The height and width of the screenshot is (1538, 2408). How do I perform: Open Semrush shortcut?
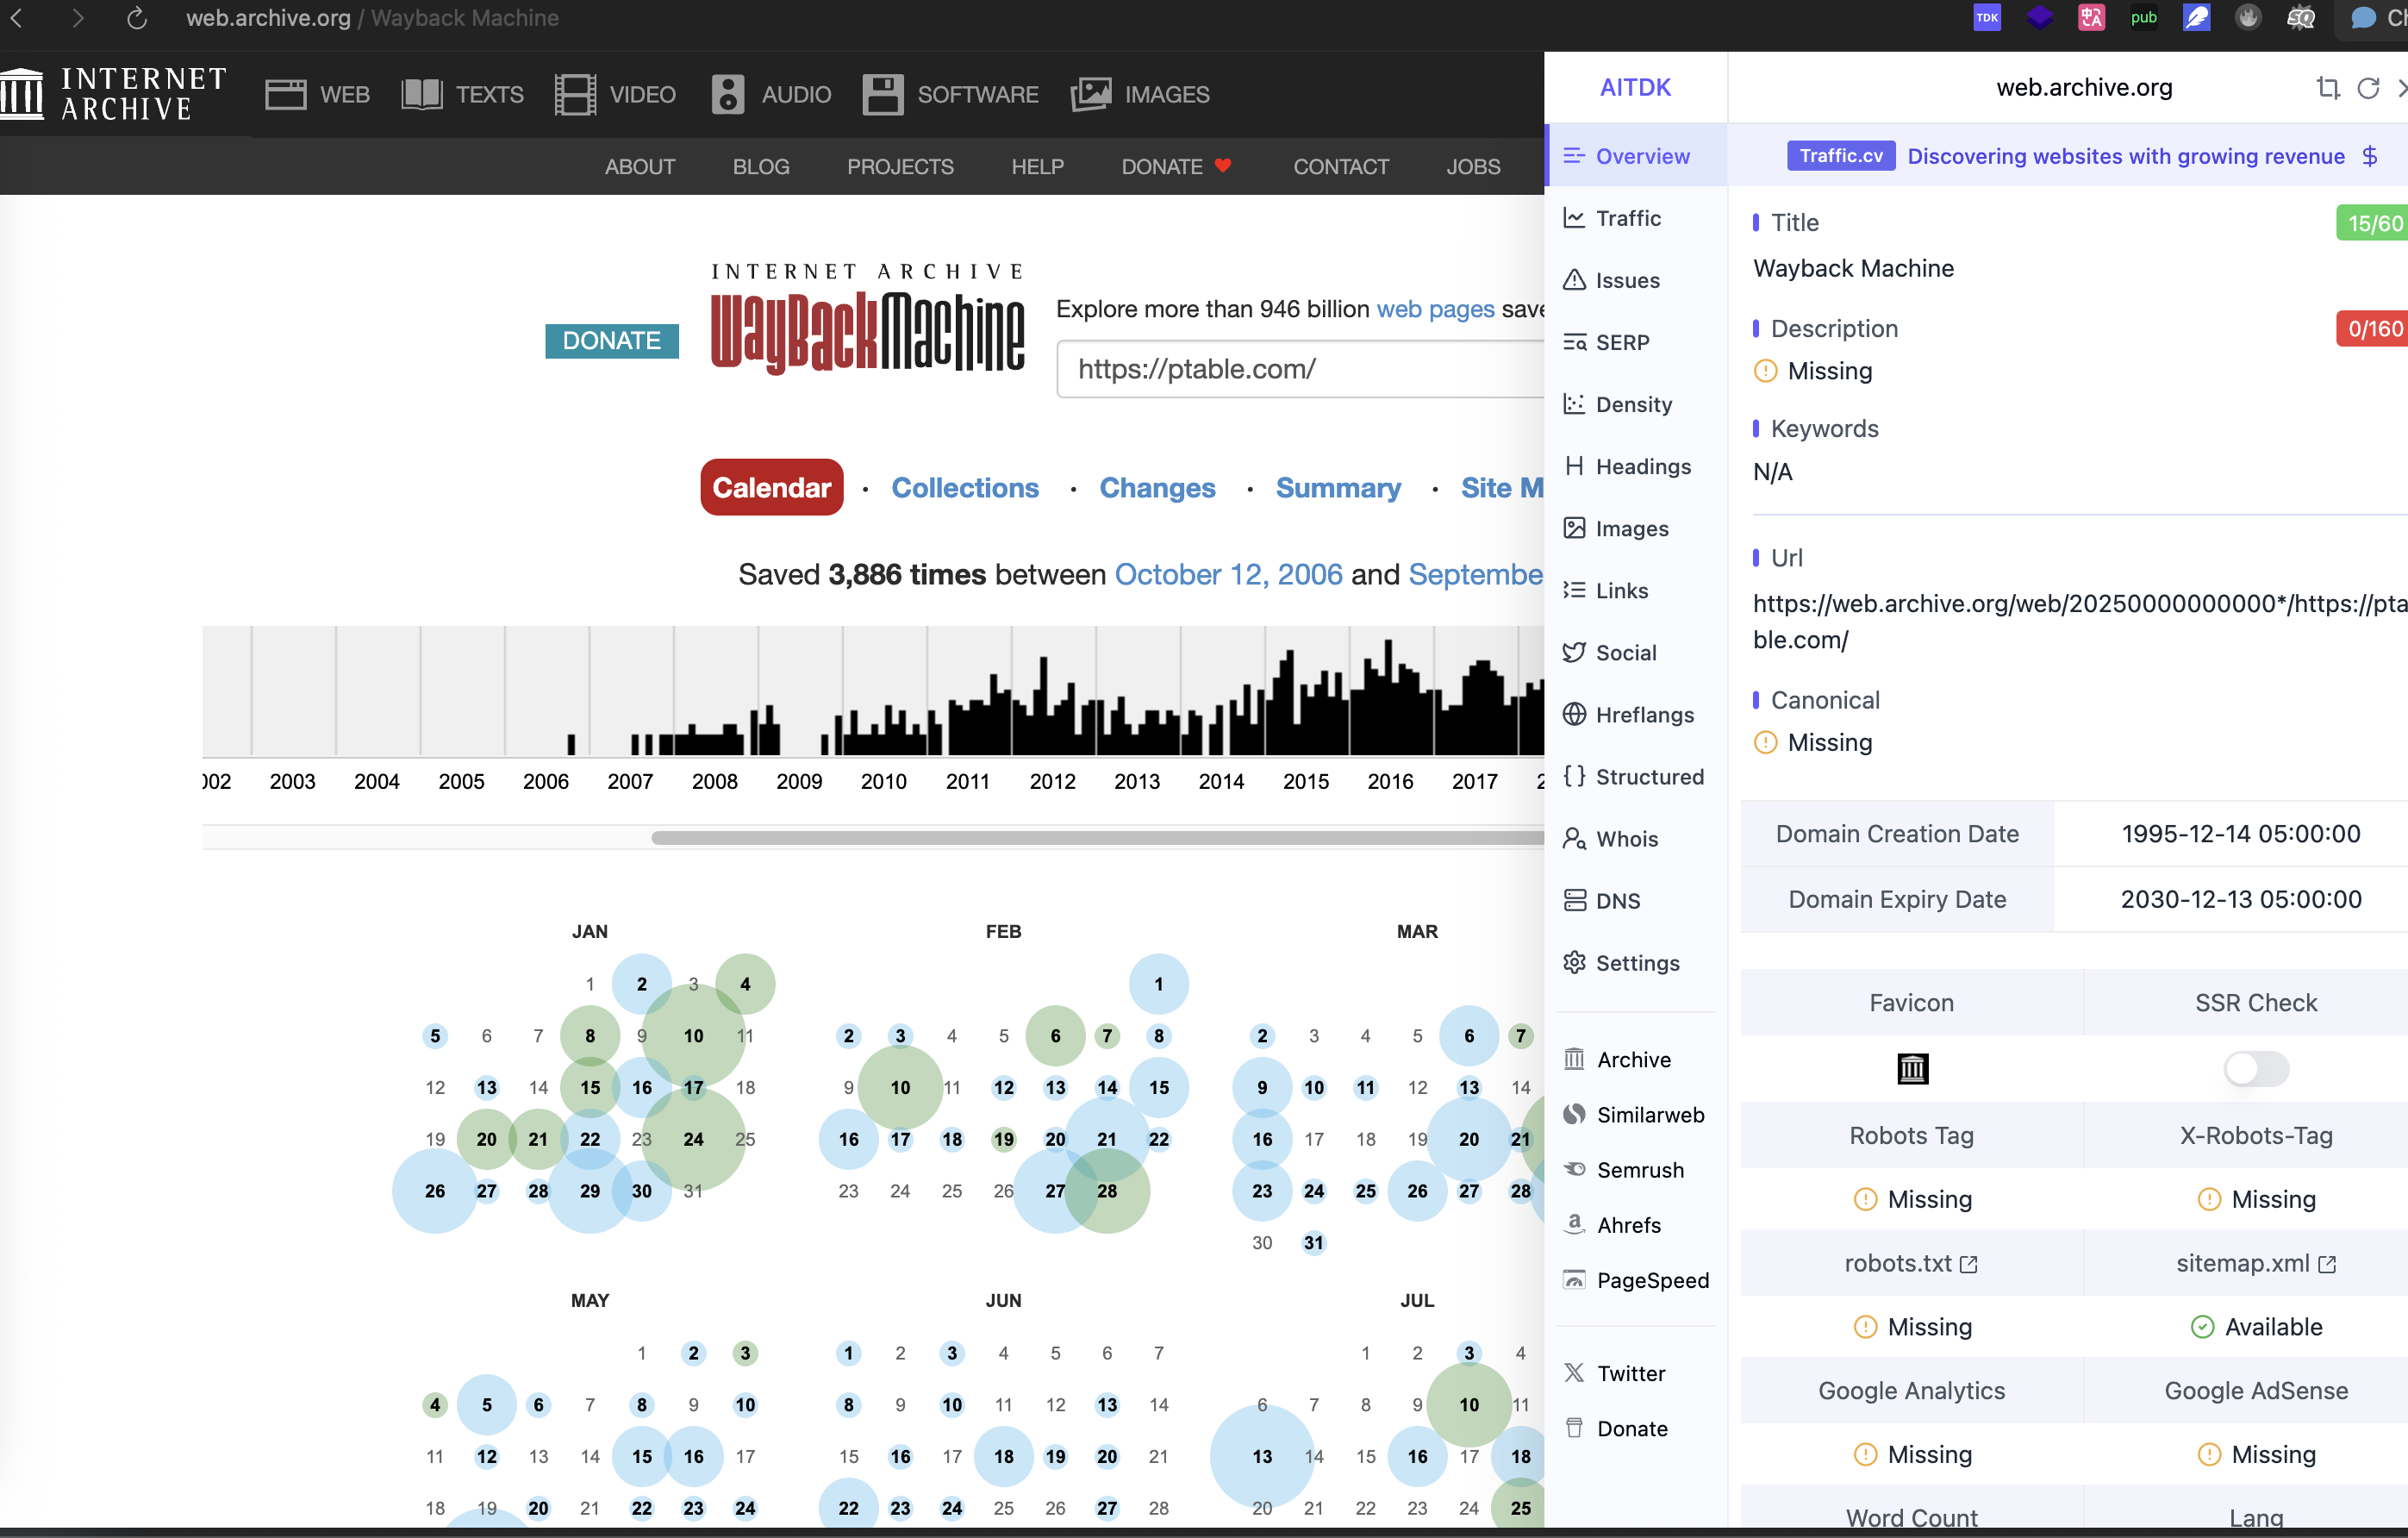click(x=1636, y=1169)
